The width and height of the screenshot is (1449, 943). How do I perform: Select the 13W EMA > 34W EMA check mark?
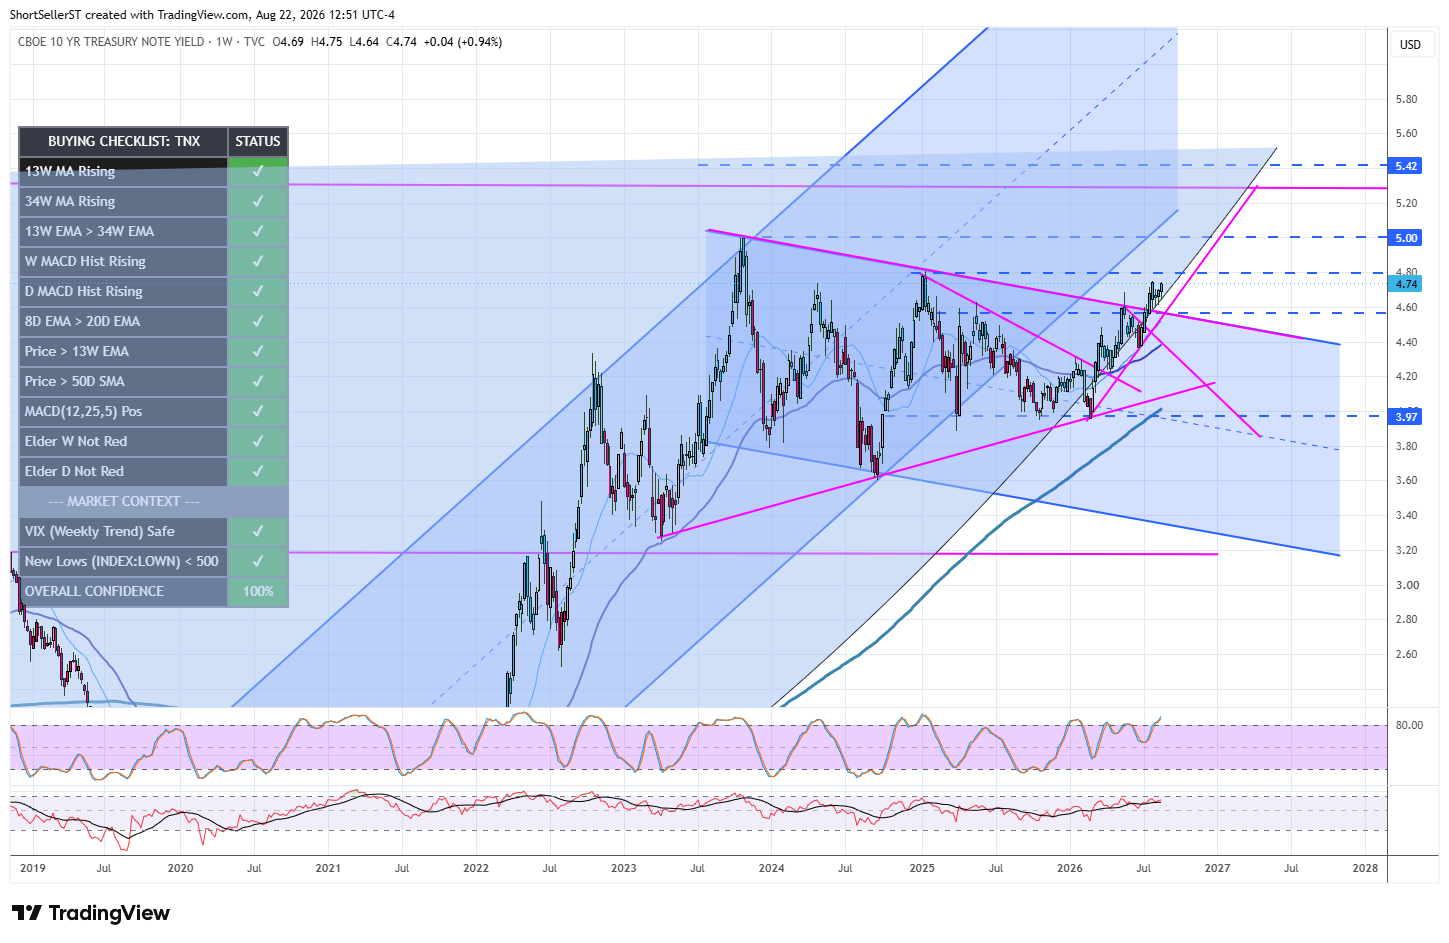click(x=258, y=231)
